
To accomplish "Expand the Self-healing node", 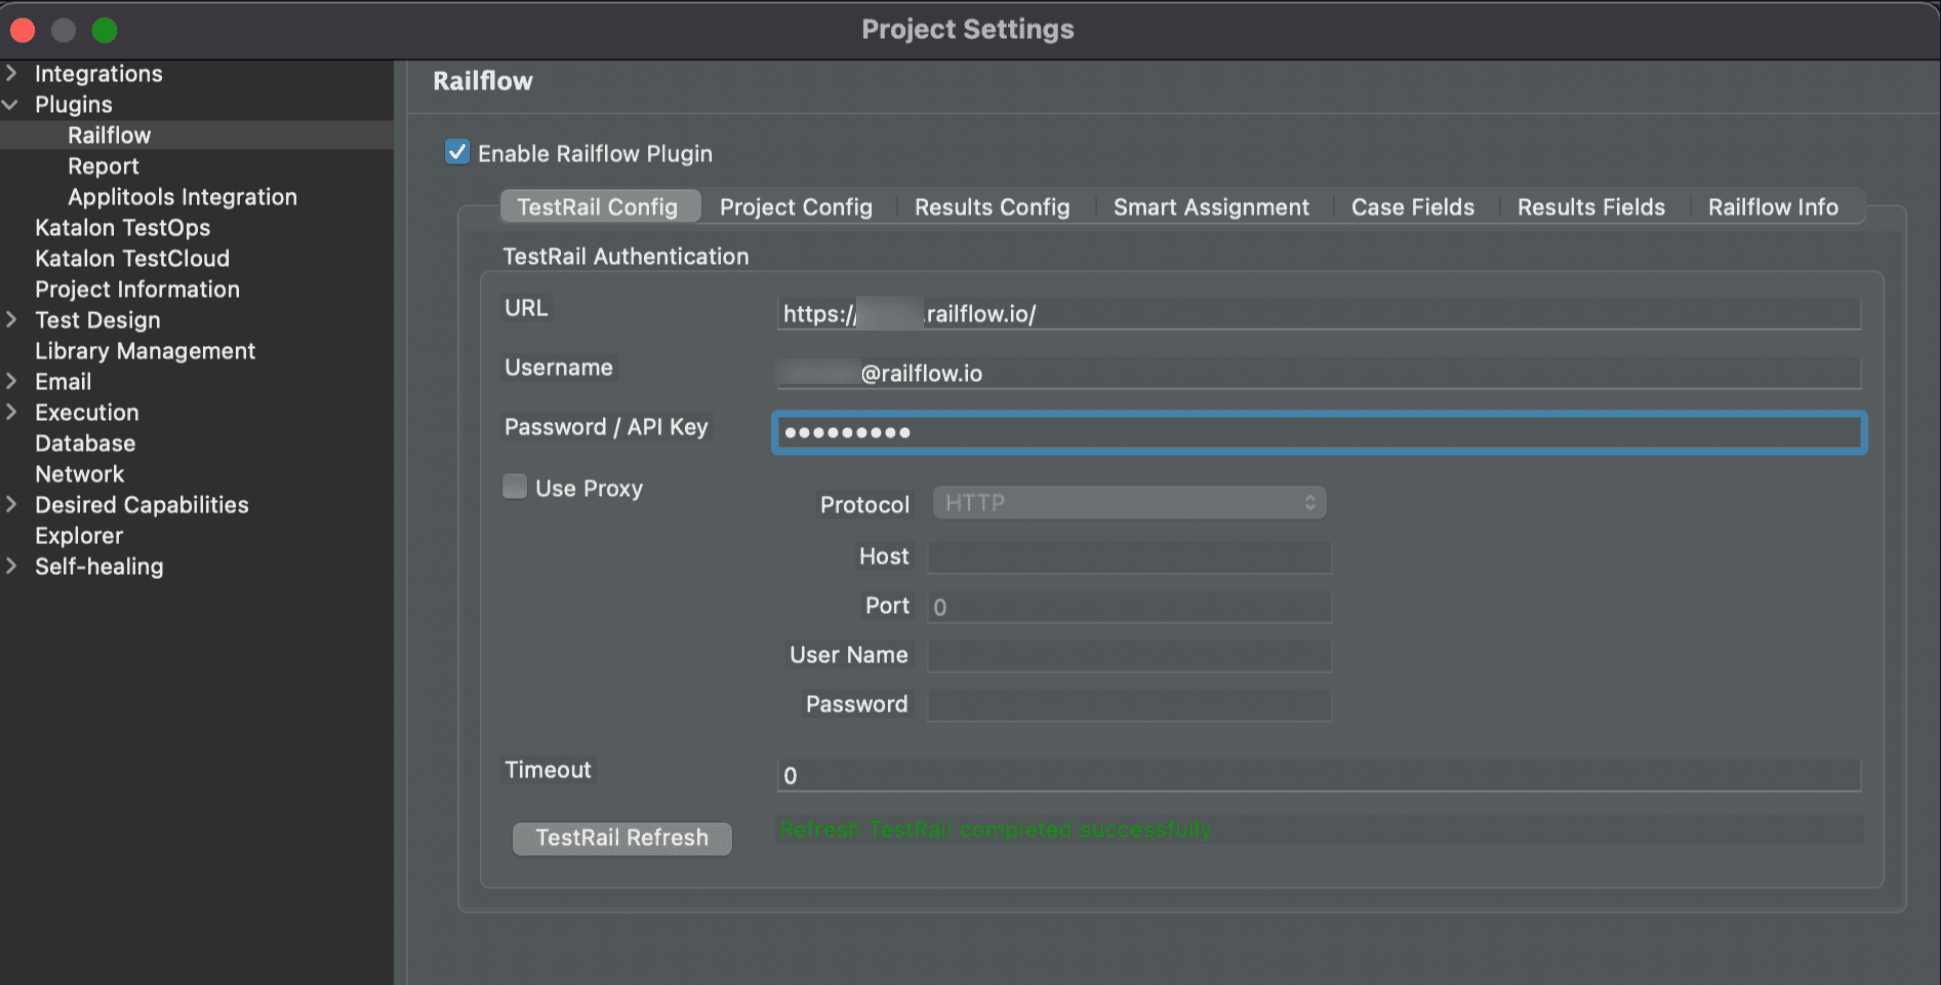I will tap(11, 566).
